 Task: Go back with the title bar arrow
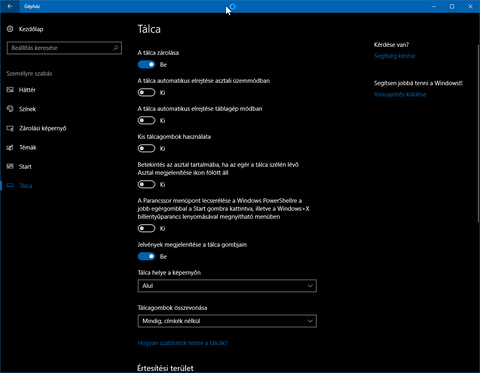click(10, 6)
